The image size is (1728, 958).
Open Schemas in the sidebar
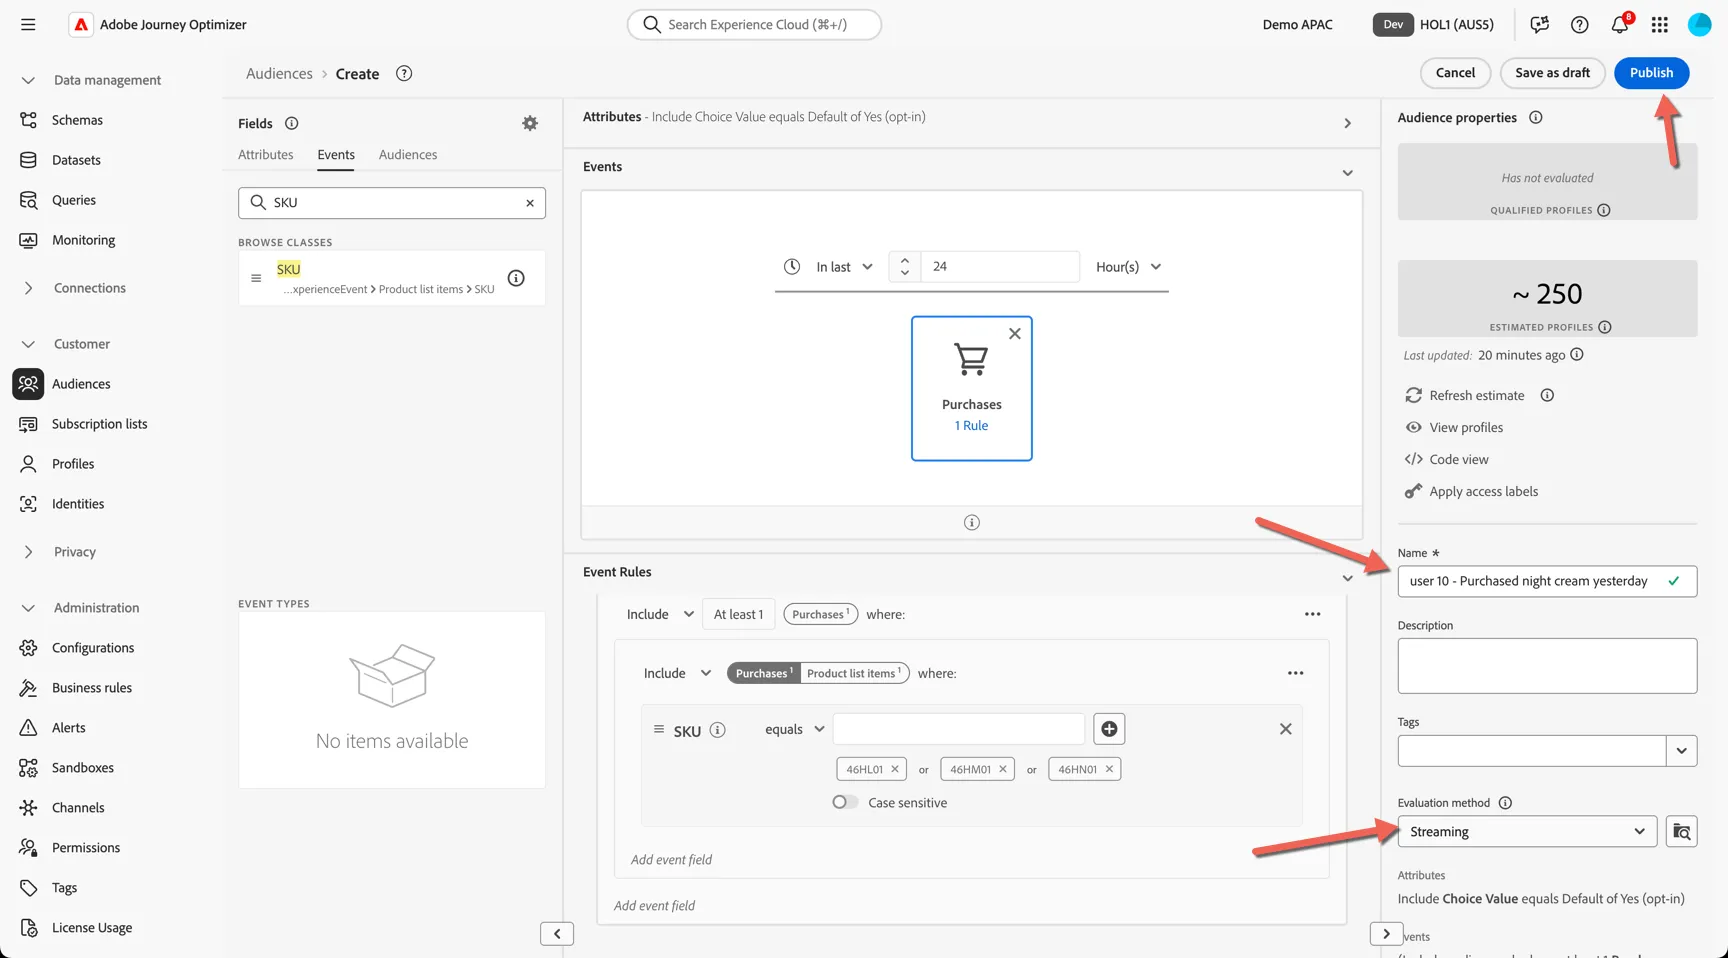[77, 120]
